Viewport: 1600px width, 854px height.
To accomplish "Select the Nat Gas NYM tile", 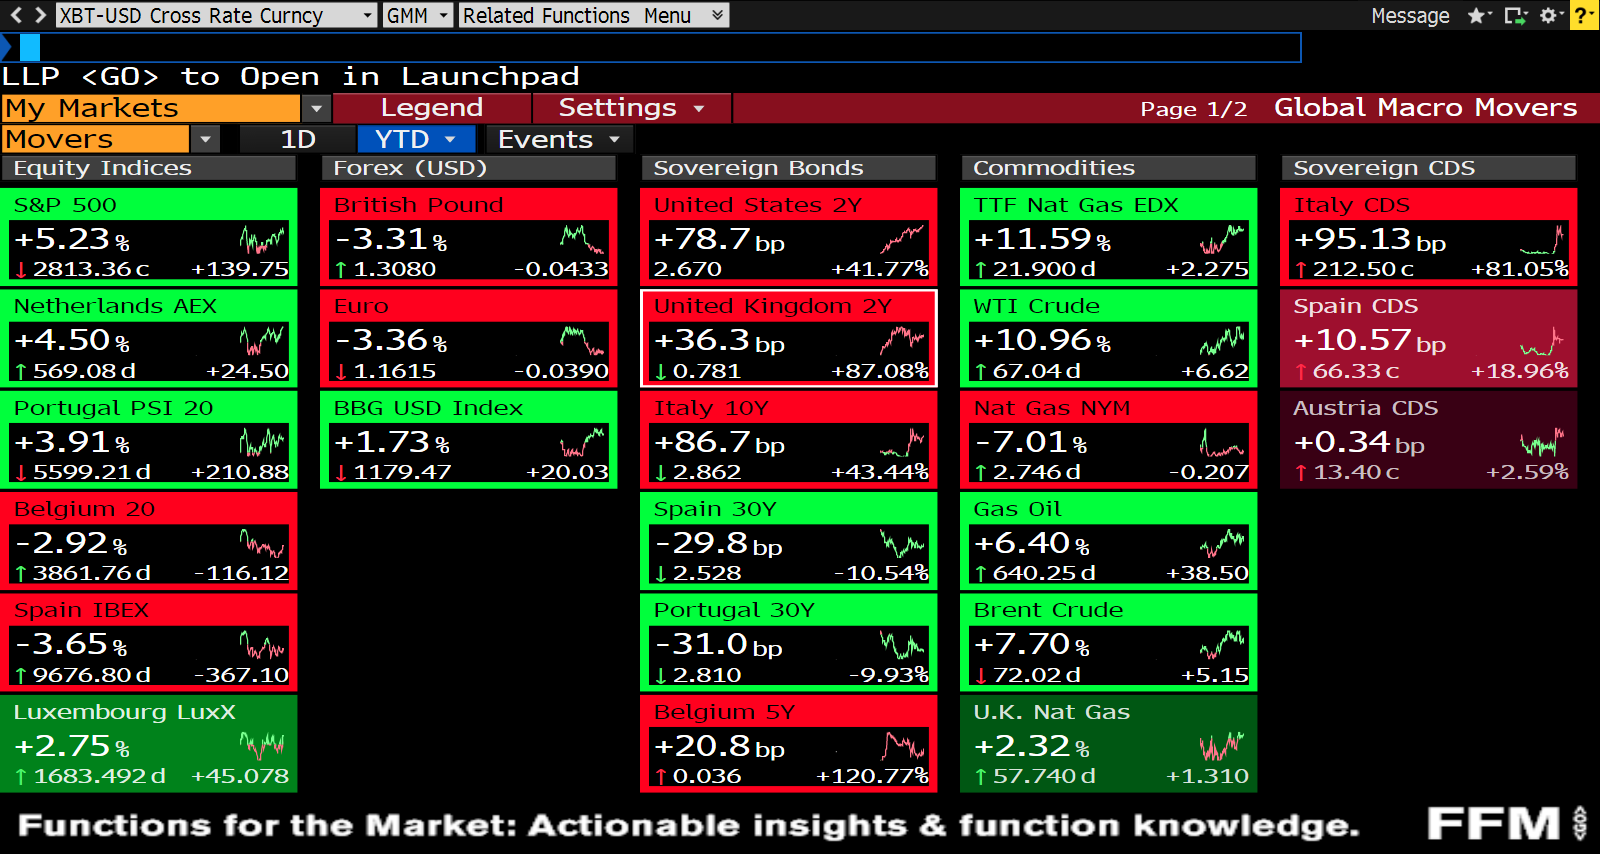I will point(1109,440).
